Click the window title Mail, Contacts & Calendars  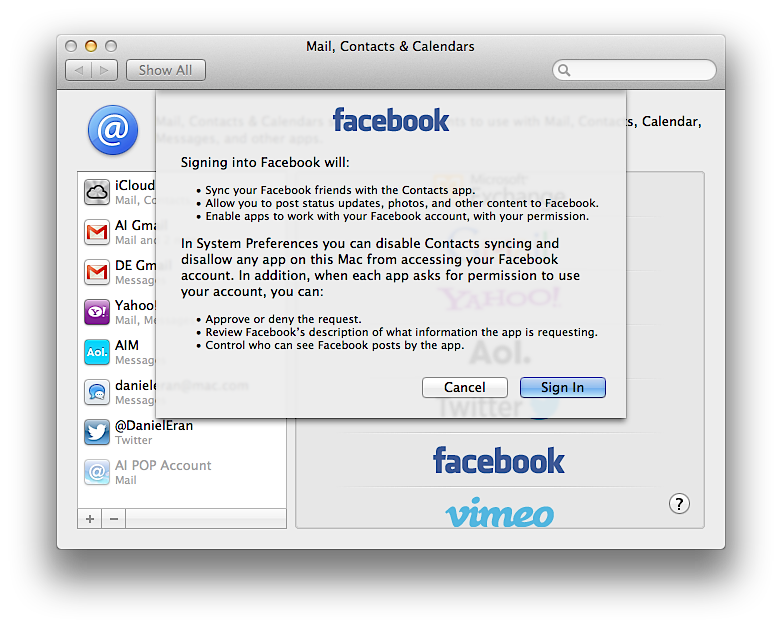(x=390, y=46)
